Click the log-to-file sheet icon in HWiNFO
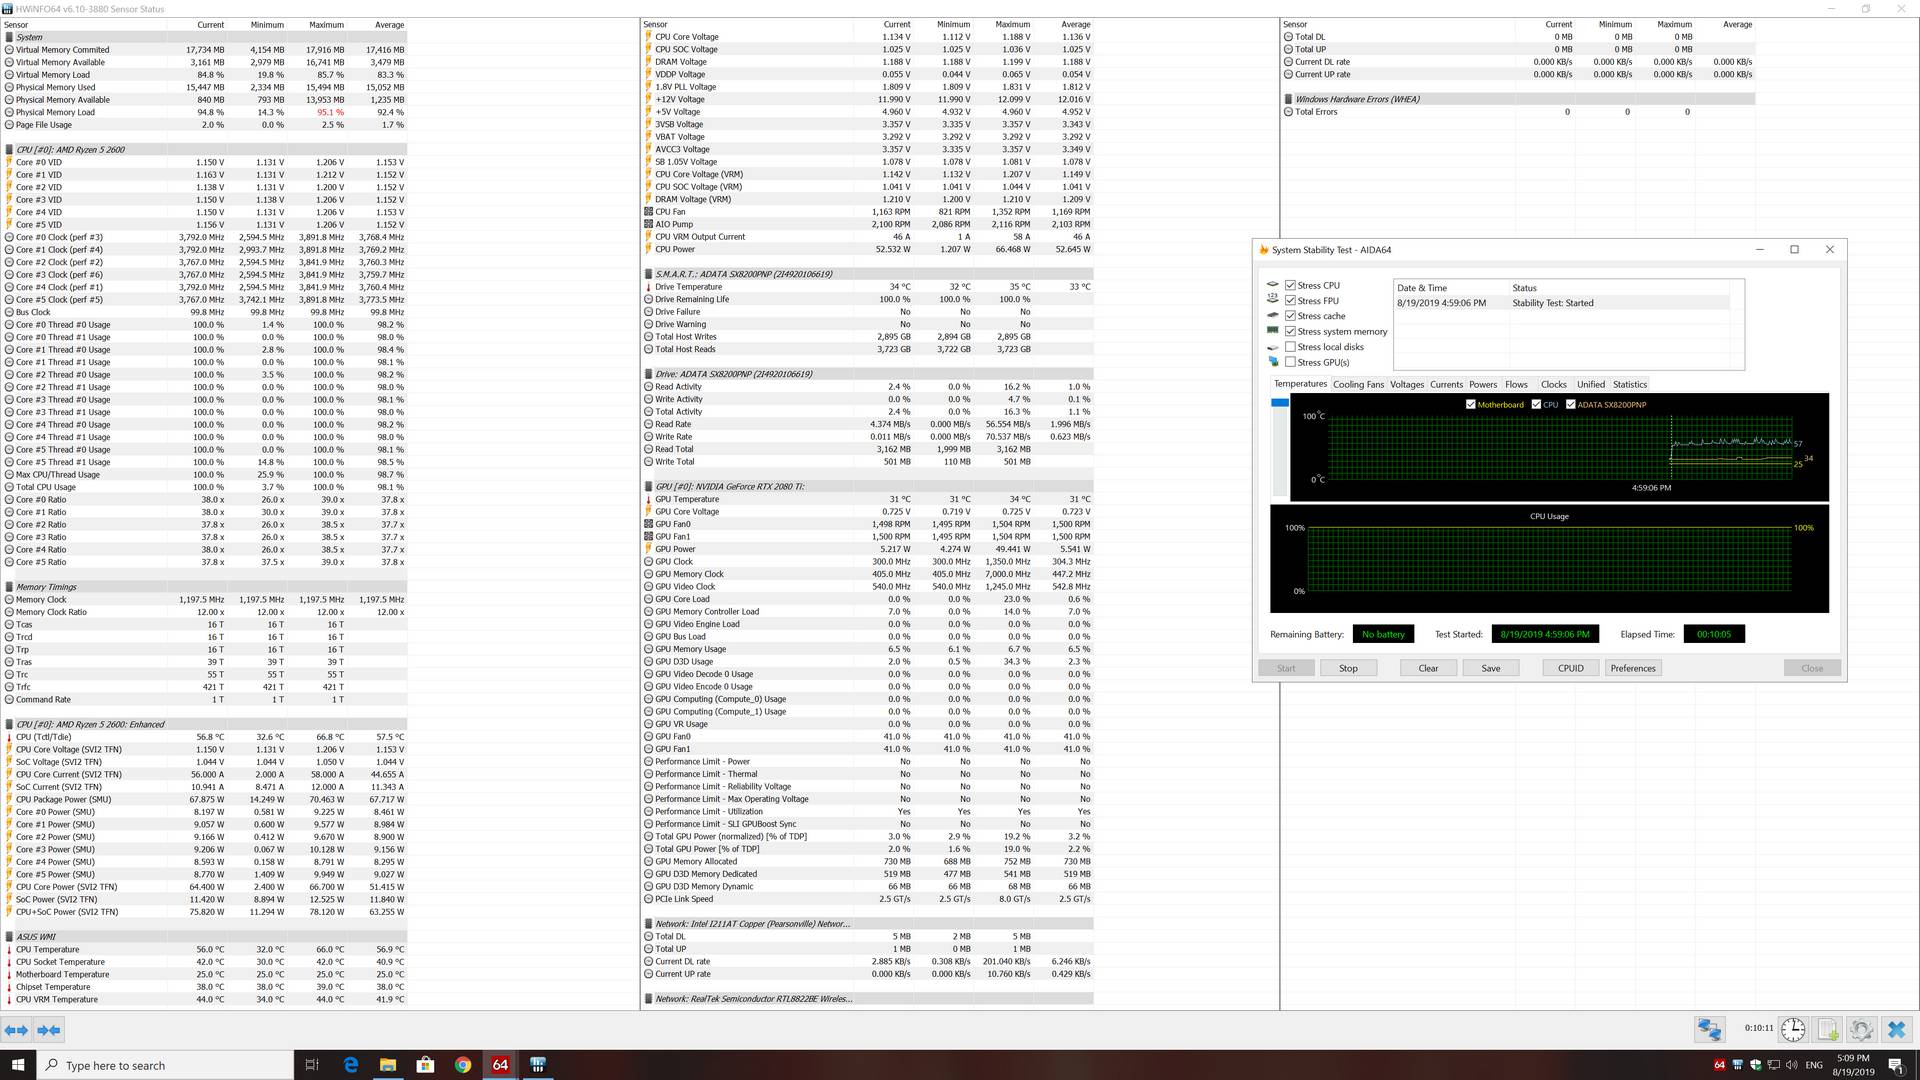 1828,1029
